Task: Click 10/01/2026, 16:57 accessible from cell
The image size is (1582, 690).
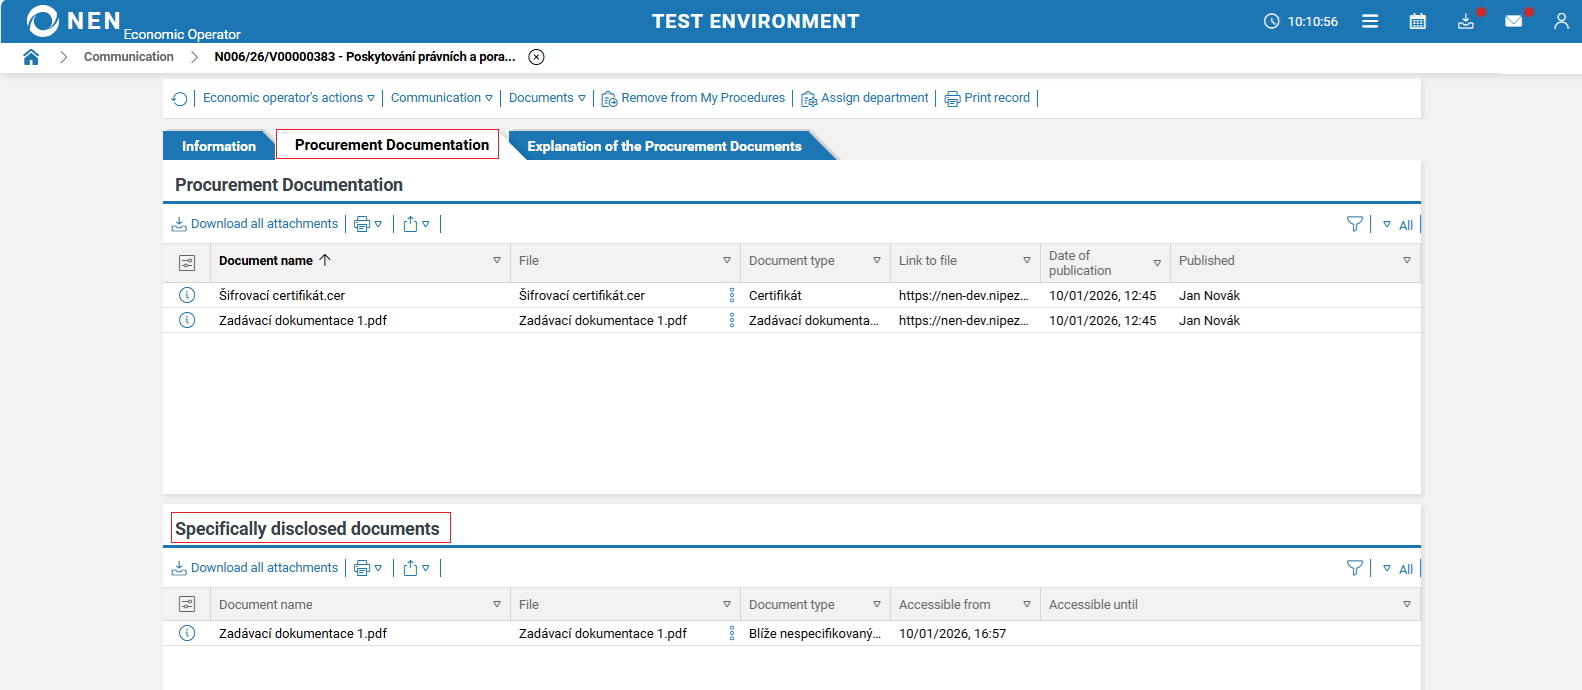Action: pos(952,633)
